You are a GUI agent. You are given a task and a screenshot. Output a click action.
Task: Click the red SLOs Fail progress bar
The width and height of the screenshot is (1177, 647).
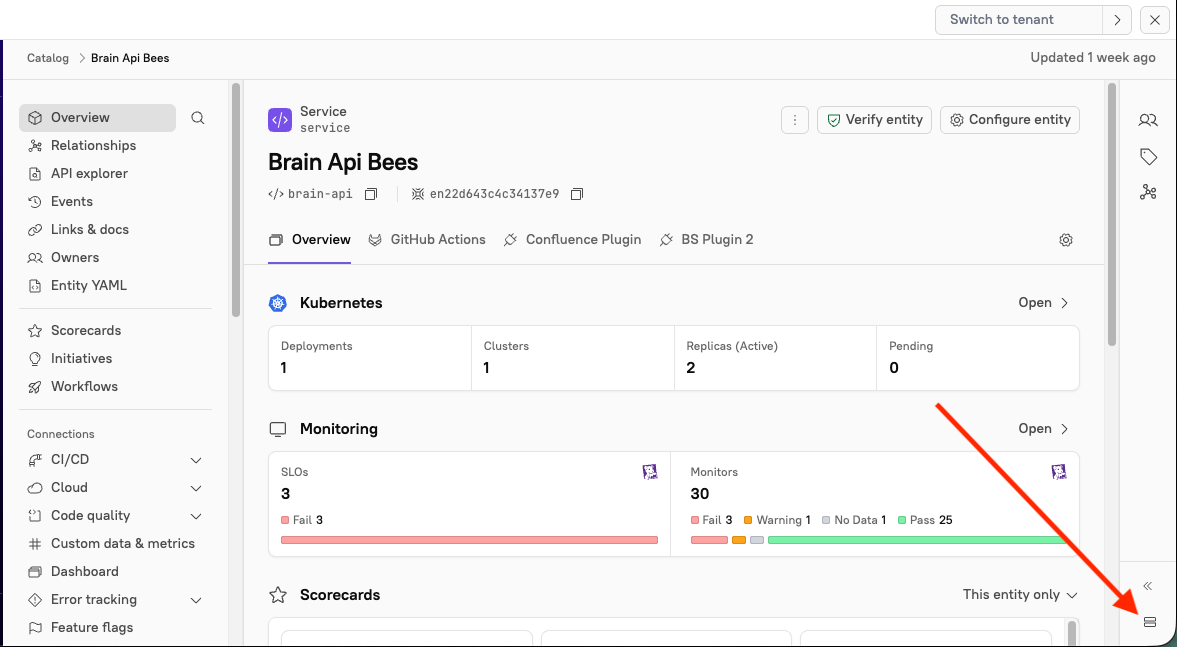click(469, 540)
